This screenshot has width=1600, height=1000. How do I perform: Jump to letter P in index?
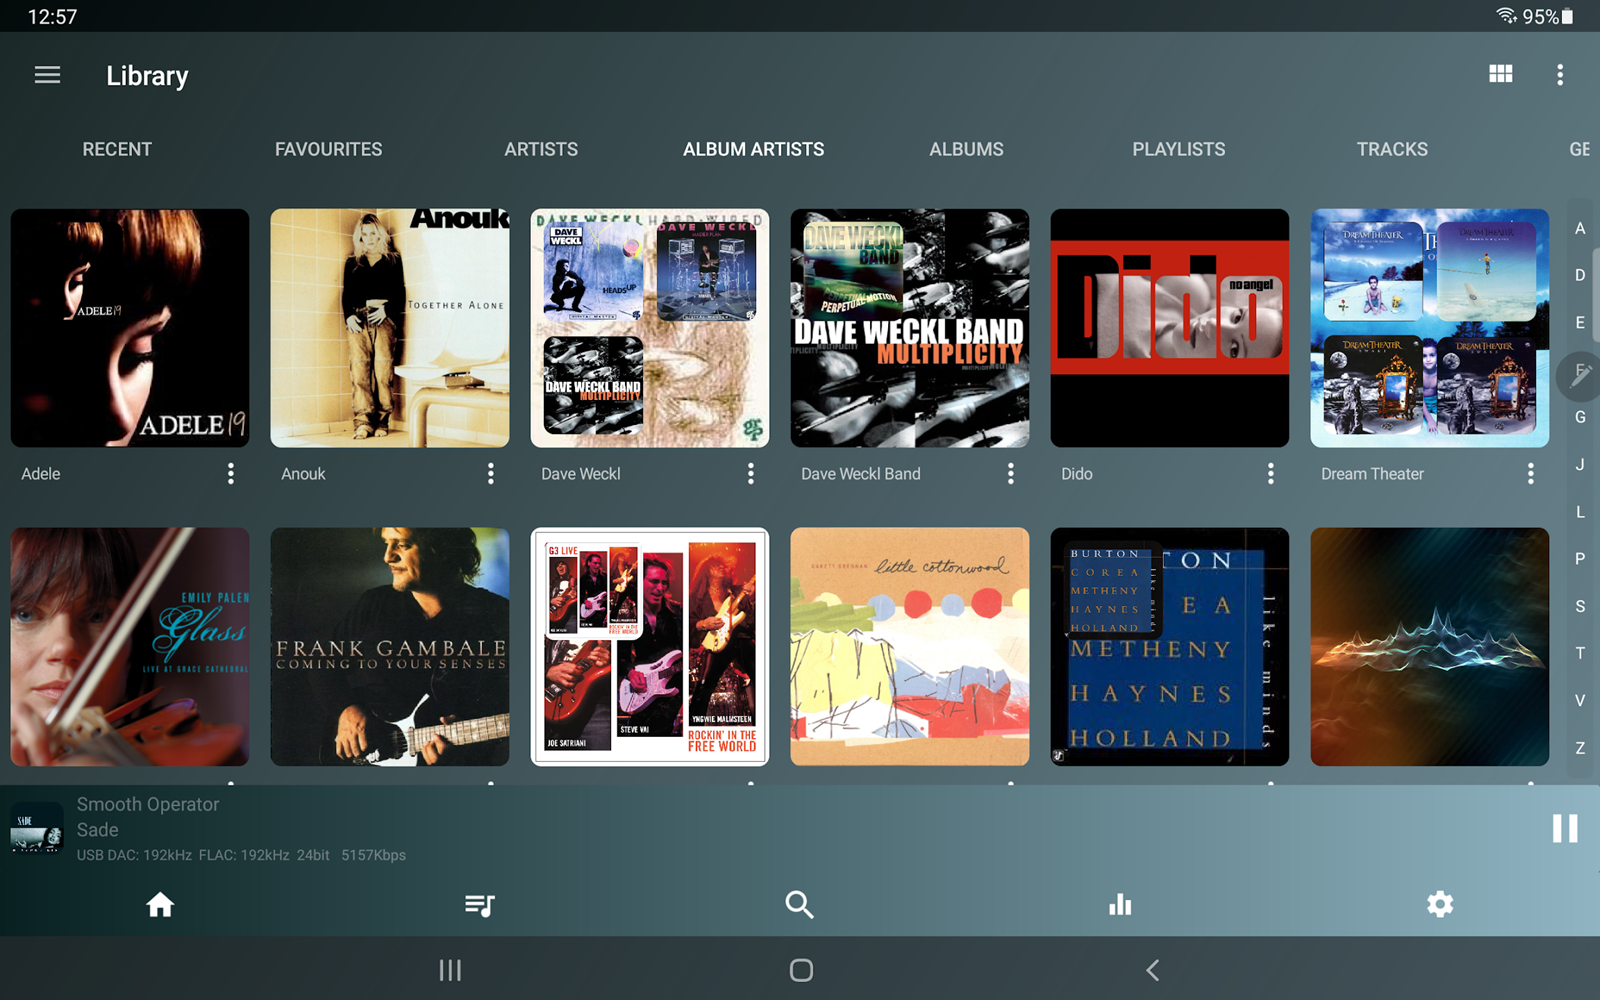tap(1580, 558)
